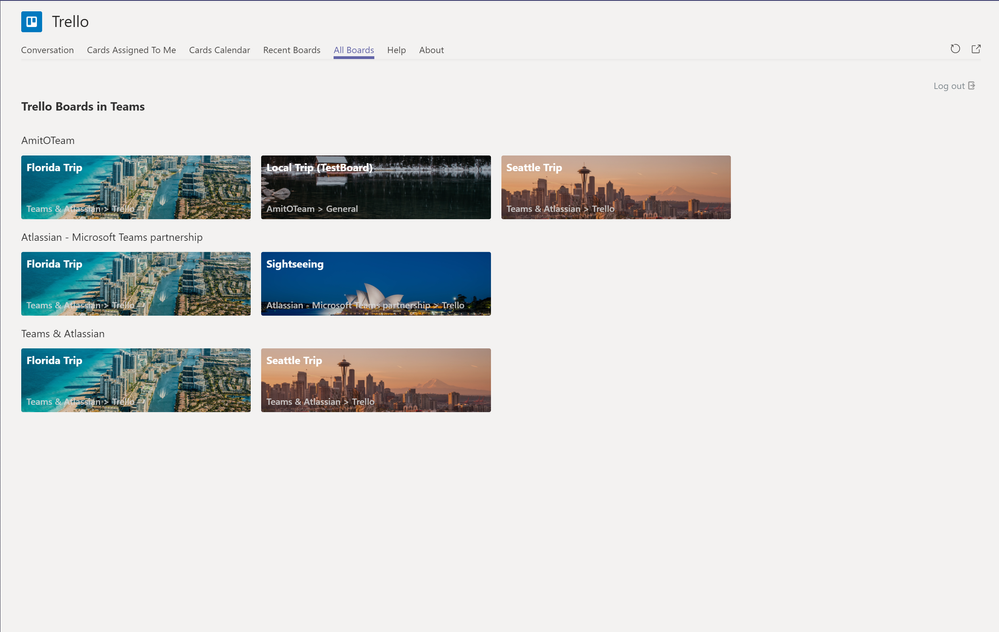
Task: Select the All Boards tab
Action: pos(354,50)
